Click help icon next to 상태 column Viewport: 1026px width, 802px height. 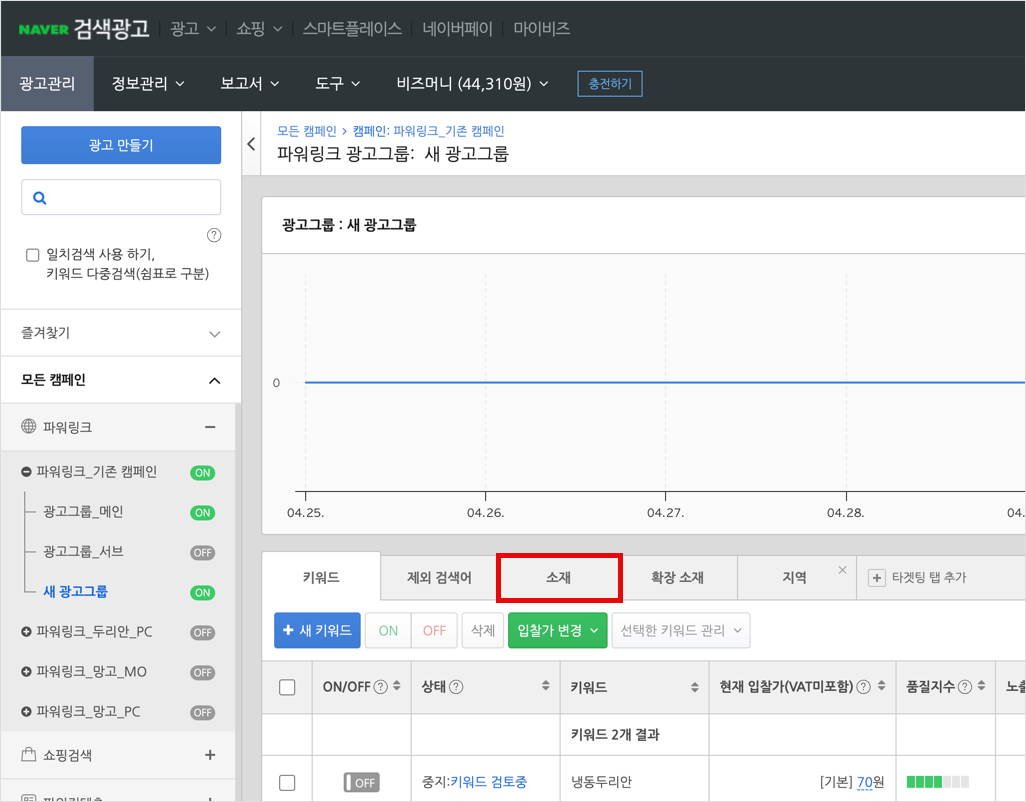point(456,687)
